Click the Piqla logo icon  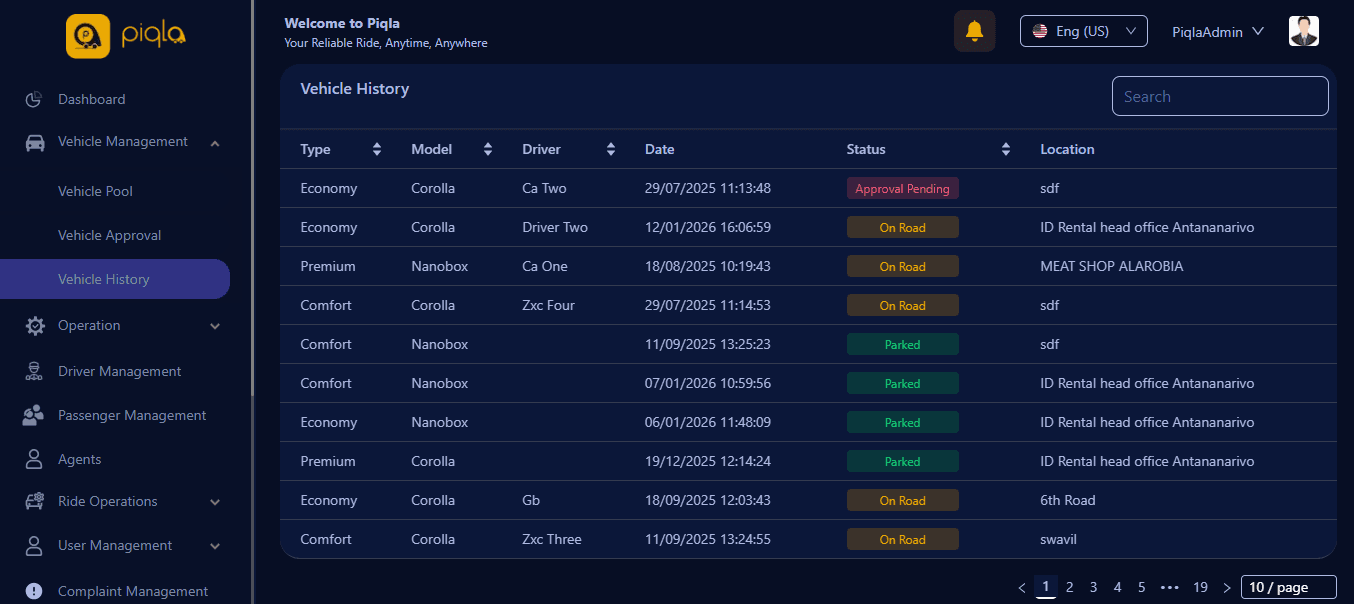pos(88,36)
